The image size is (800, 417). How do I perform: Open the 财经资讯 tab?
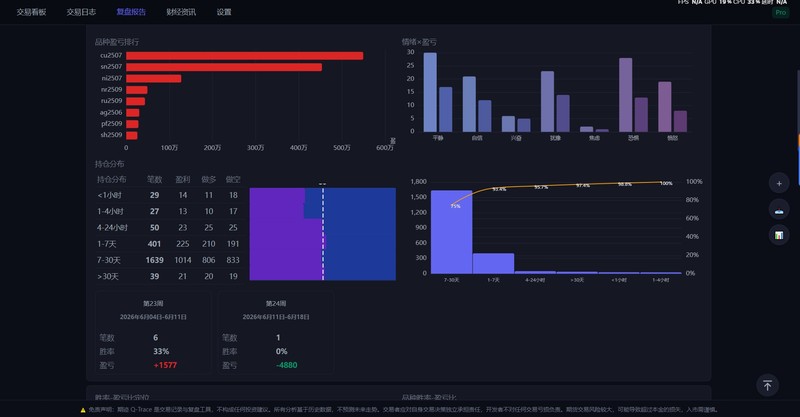pos(181,12)
